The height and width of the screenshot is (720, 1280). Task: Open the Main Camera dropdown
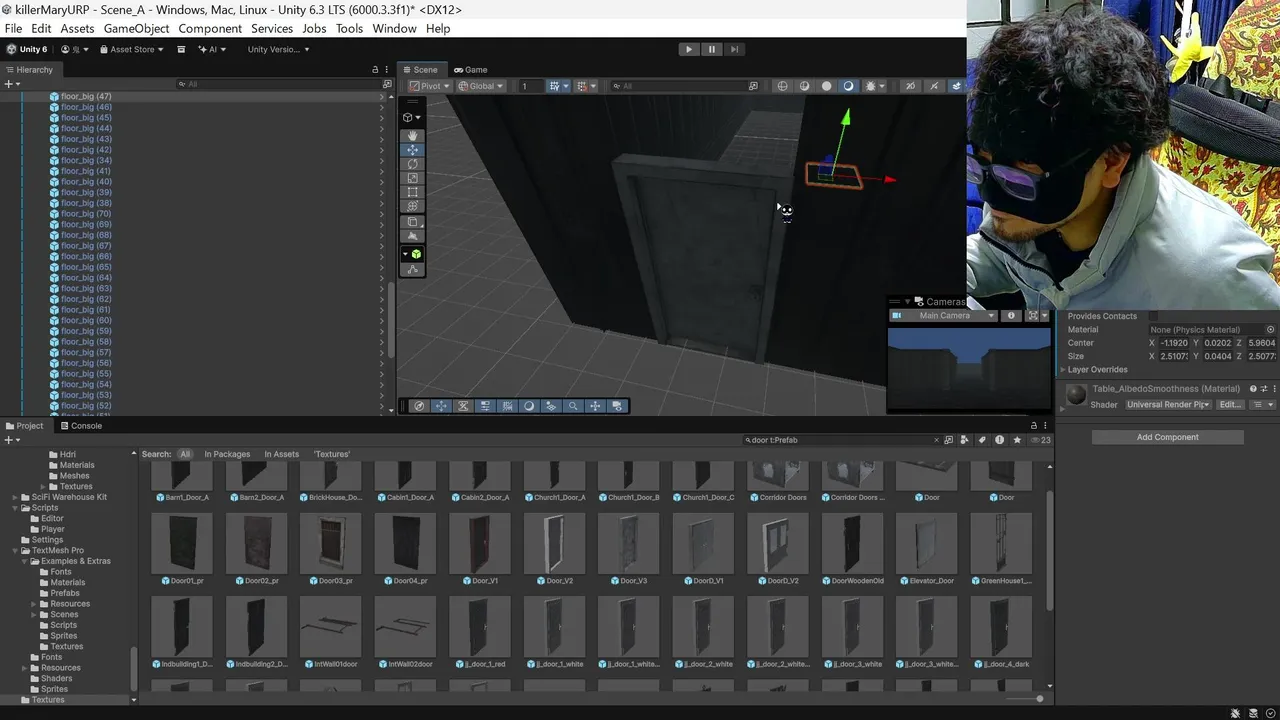coord(944,316)
